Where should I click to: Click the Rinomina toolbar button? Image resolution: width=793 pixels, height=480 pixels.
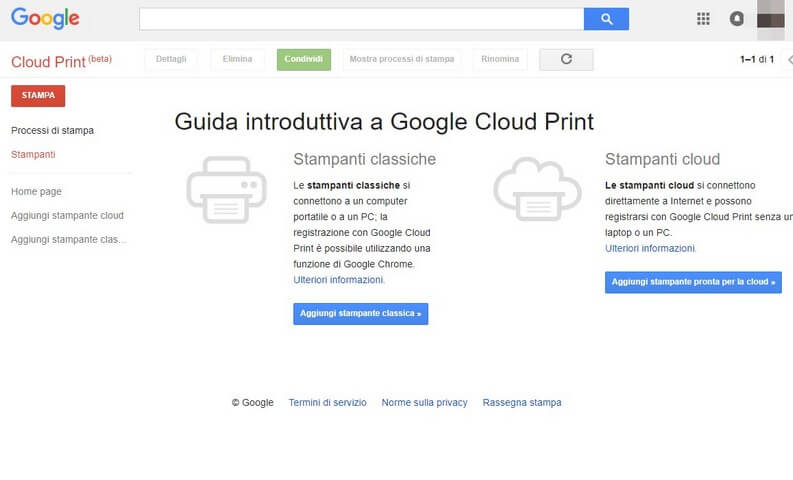500,59
